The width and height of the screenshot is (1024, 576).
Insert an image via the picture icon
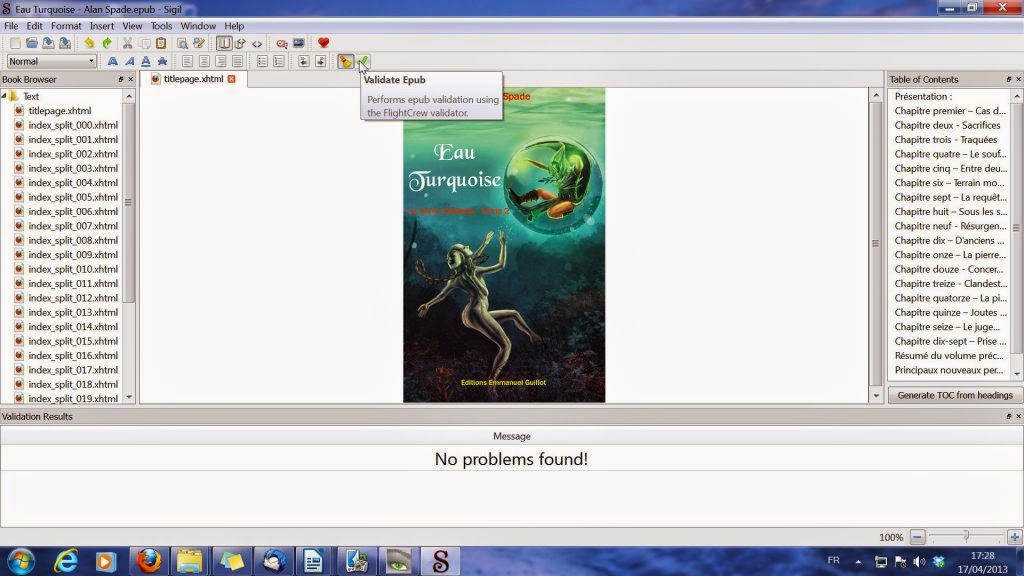[x=298, y=43]
